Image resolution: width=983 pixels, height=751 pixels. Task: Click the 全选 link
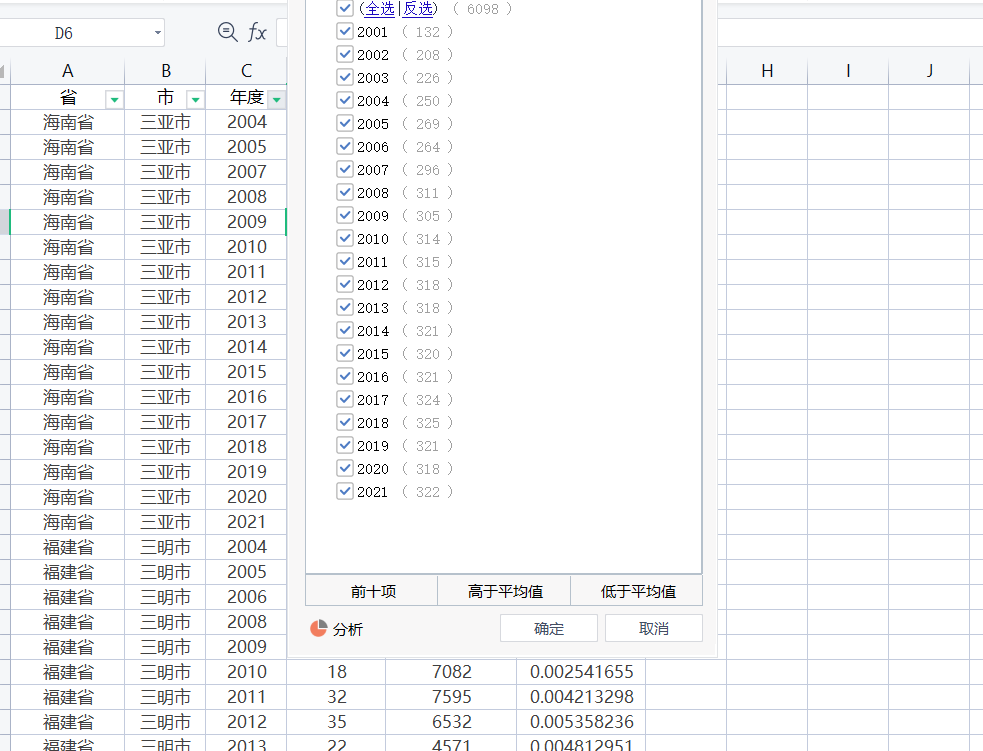tap(381, 9)
